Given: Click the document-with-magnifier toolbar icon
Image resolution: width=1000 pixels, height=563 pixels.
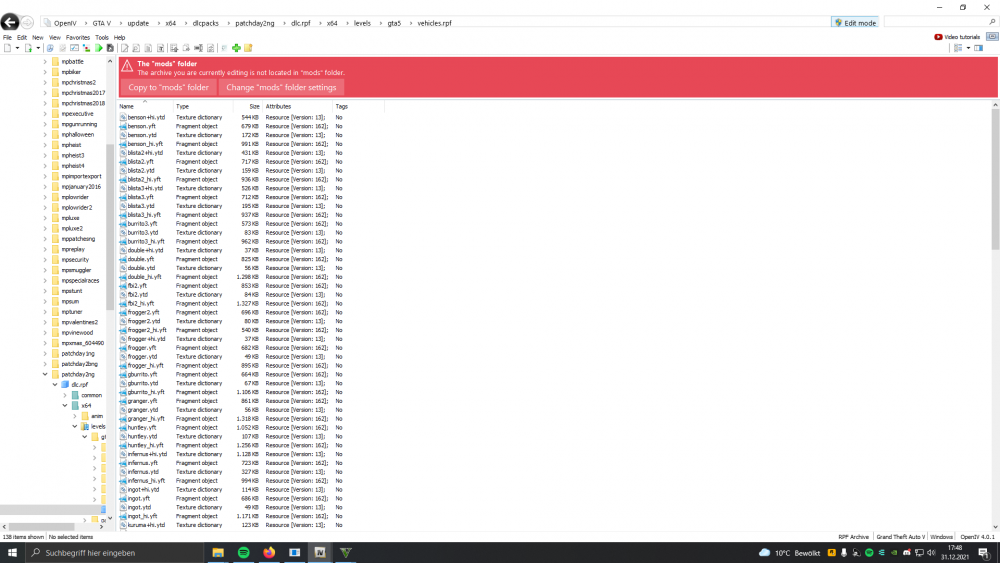Looking at the screenshot, I should (x=136, y=48).
